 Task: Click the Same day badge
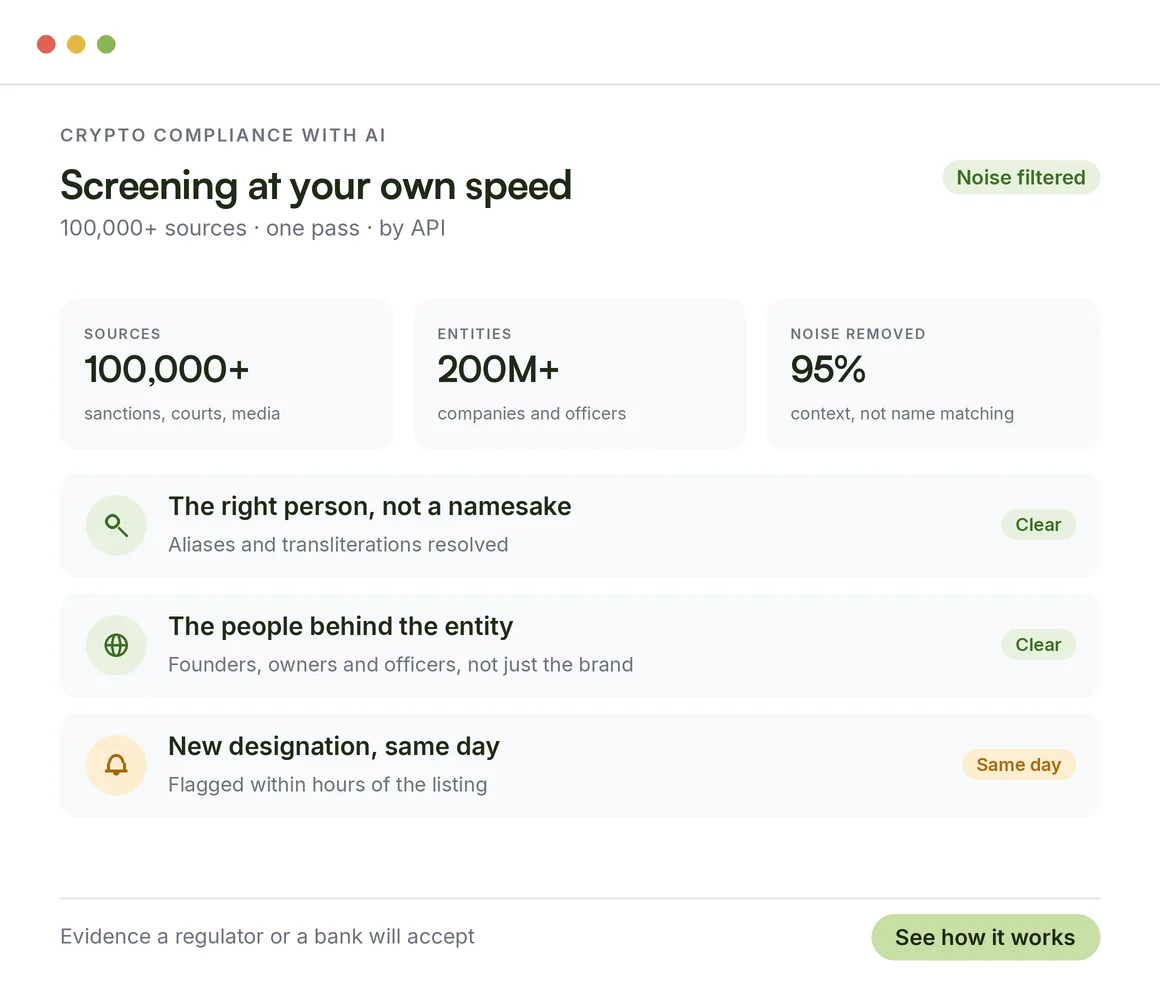coord(1019,764)
